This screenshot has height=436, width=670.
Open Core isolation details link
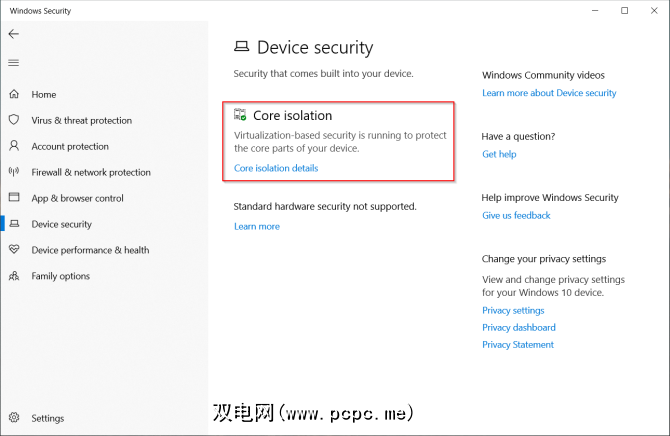coord(276,168)
